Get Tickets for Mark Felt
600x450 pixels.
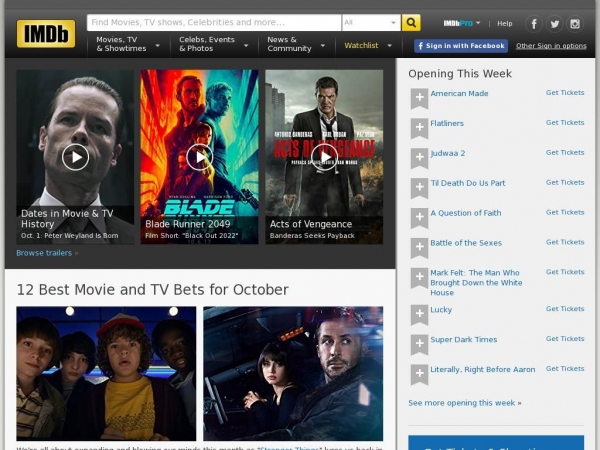click(x=565, y=272)
